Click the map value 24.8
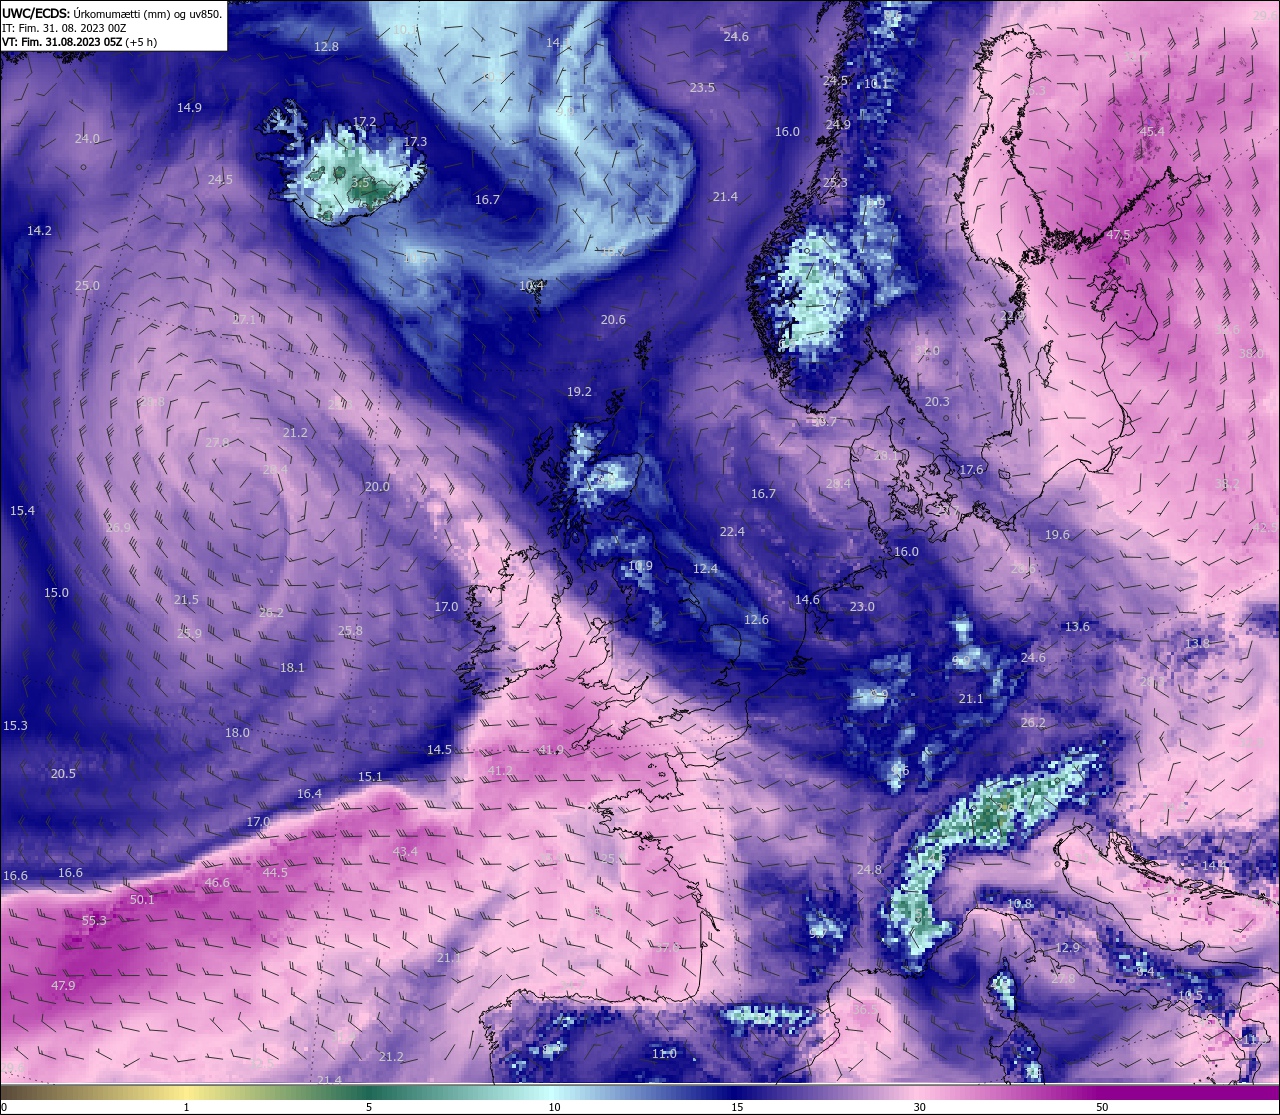The height and width of the screenshot is (1115, 1280). pos(869,870)
